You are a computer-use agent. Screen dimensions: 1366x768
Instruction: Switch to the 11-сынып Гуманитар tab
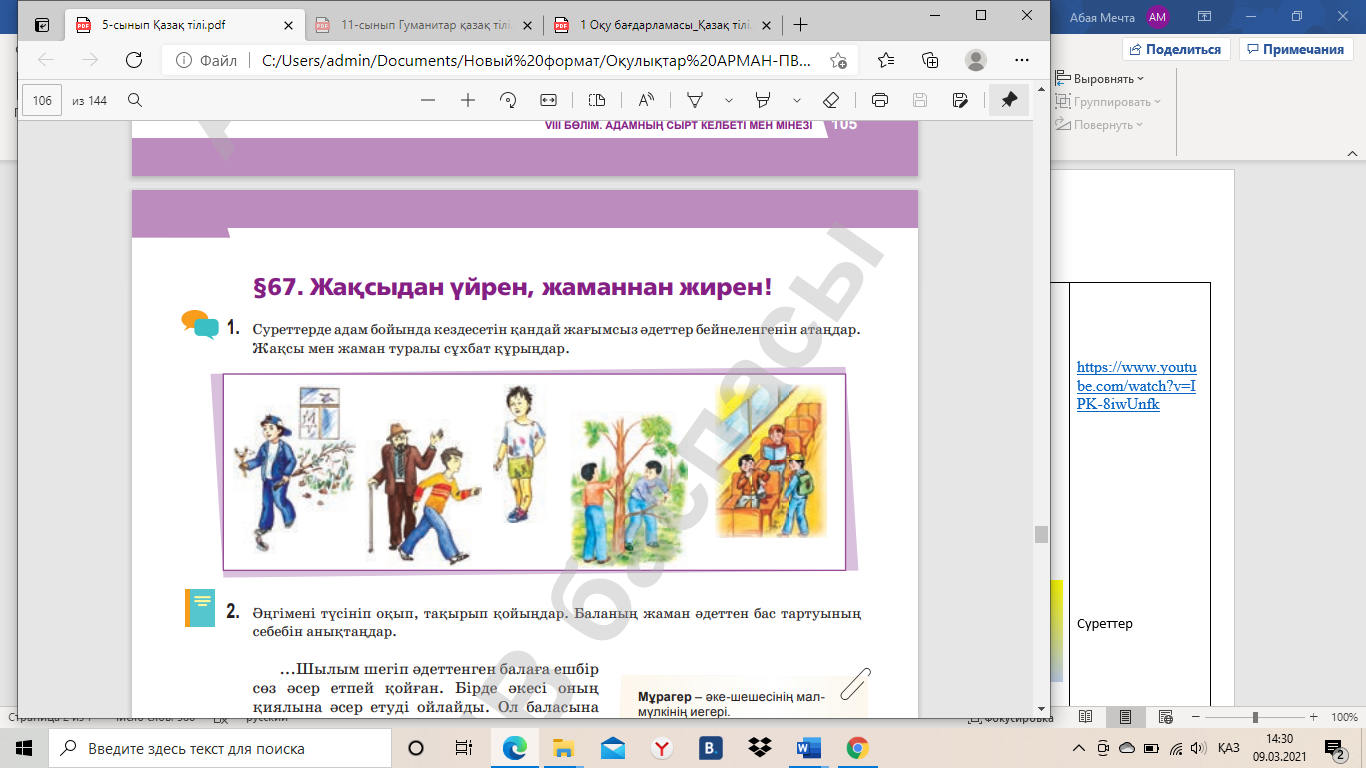tap(420, 25)
